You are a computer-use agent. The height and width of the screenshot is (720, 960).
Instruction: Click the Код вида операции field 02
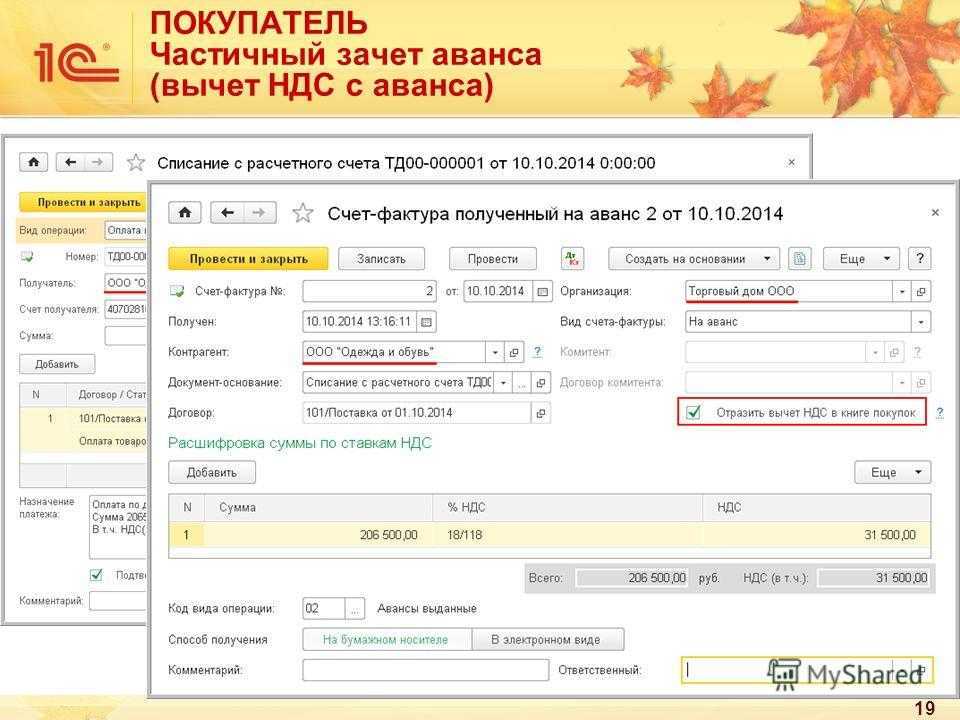tap(324, 609)
